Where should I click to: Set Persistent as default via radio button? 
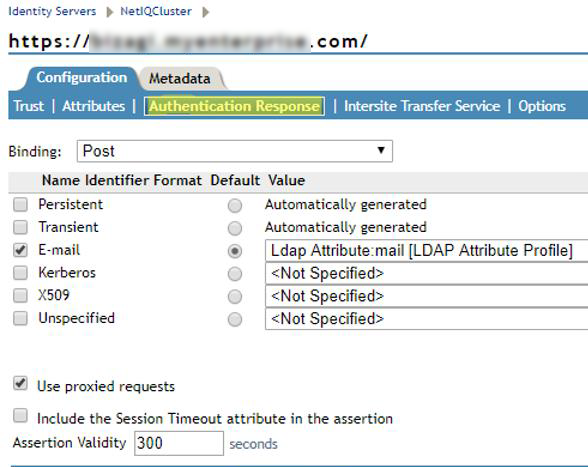(x=235, y=206)
